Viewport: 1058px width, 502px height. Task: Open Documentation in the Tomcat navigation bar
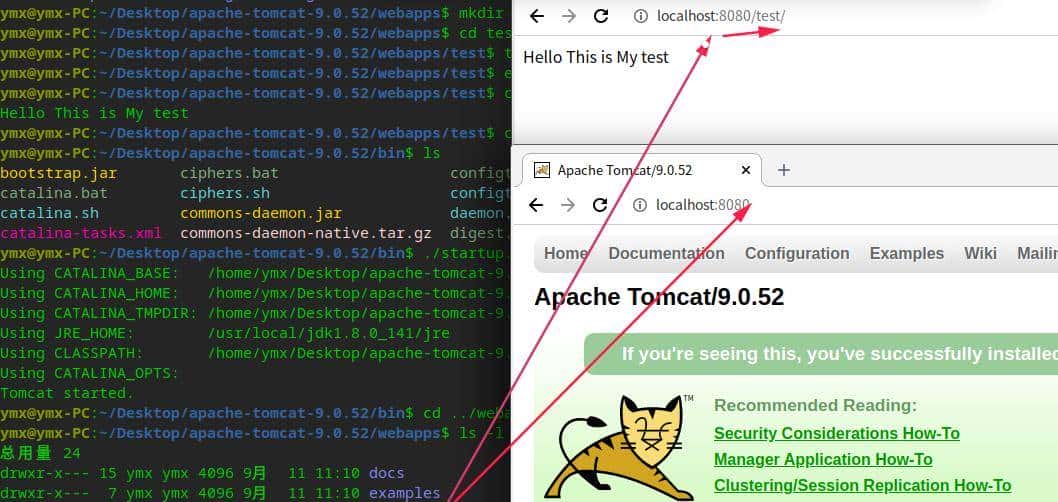click(667, 253)
